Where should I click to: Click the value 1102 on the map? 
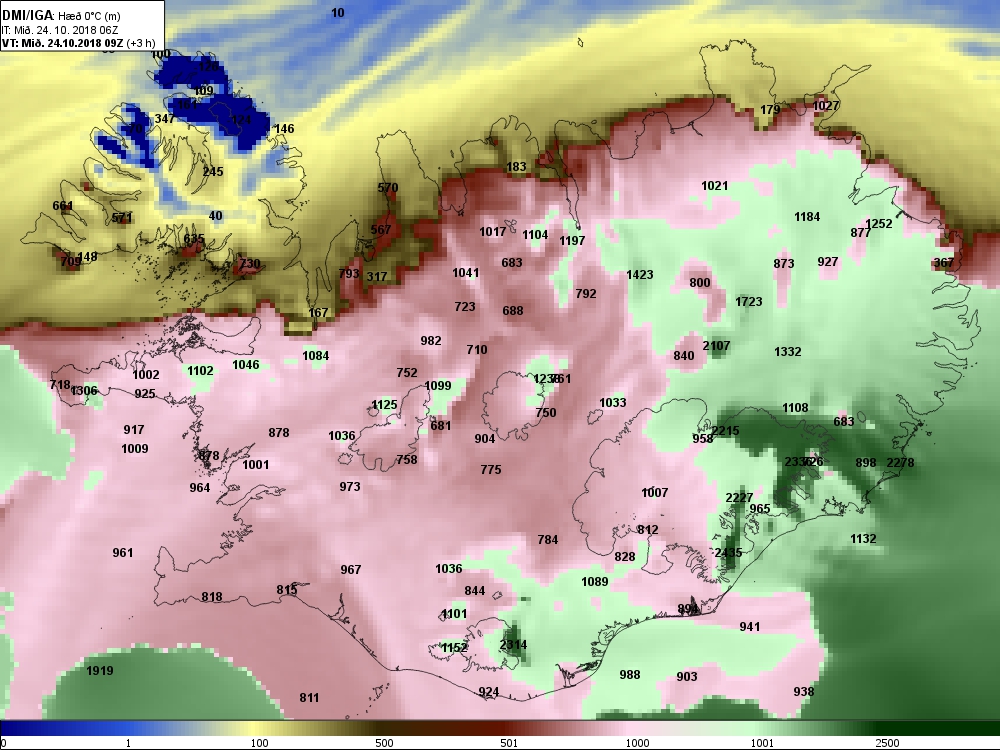coord(200,371)
